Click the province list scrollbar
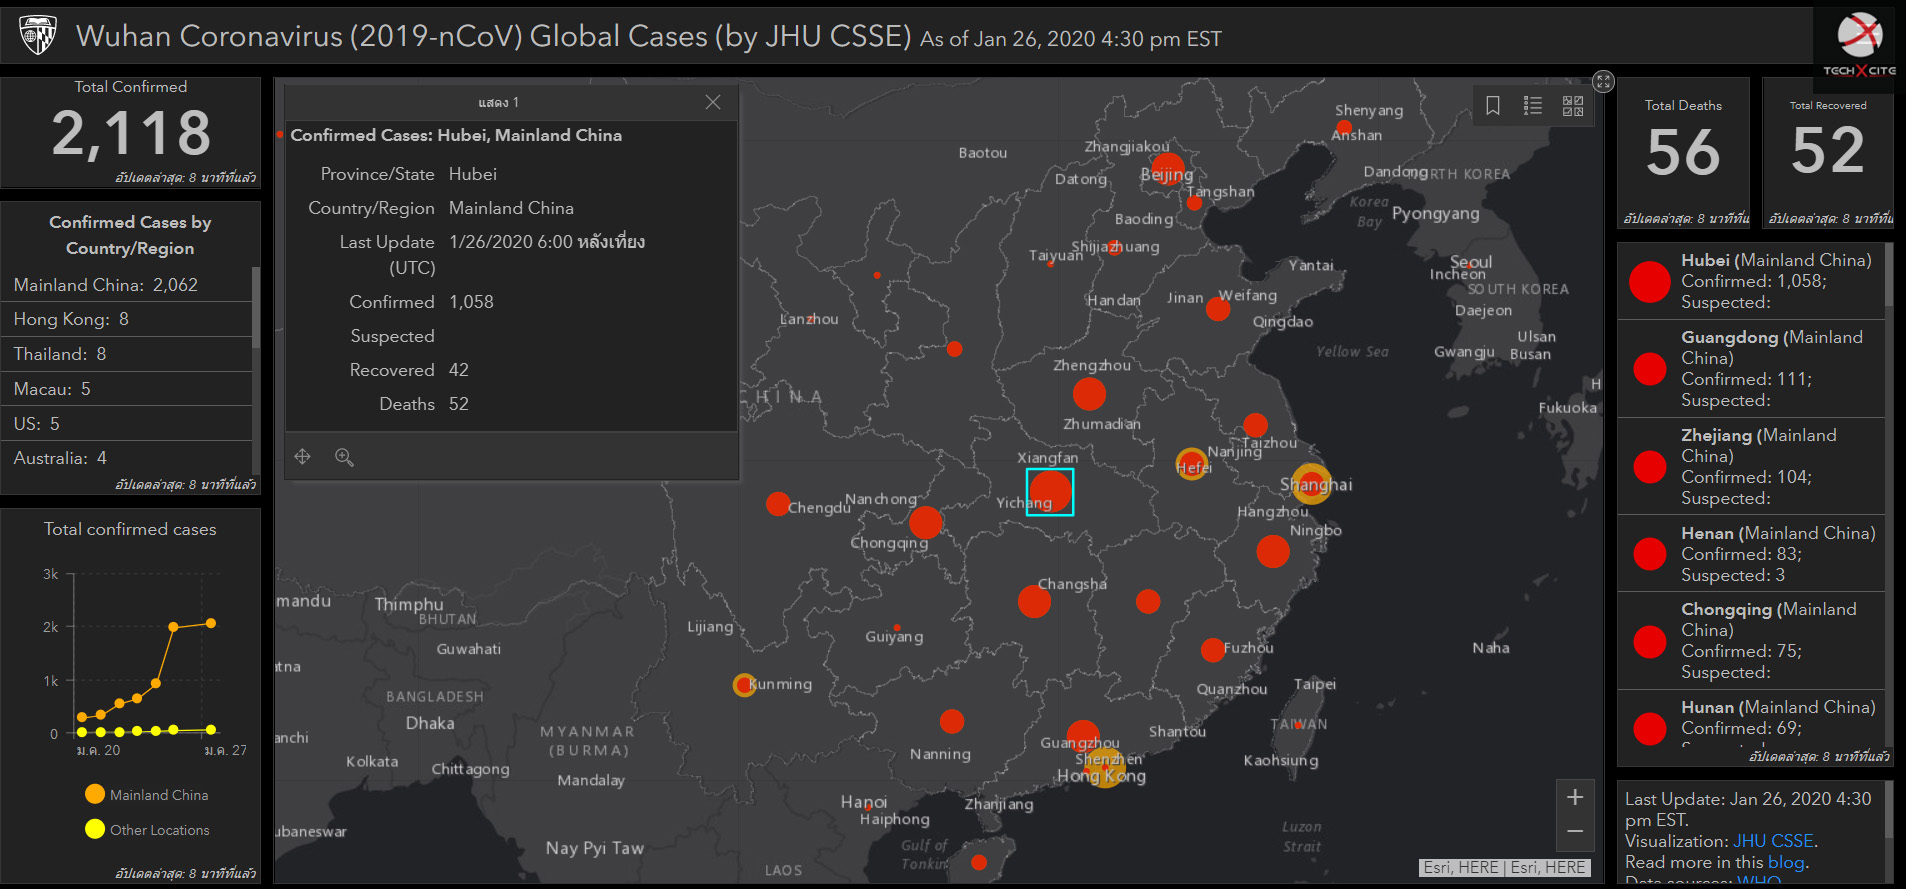 (1889, 275)
